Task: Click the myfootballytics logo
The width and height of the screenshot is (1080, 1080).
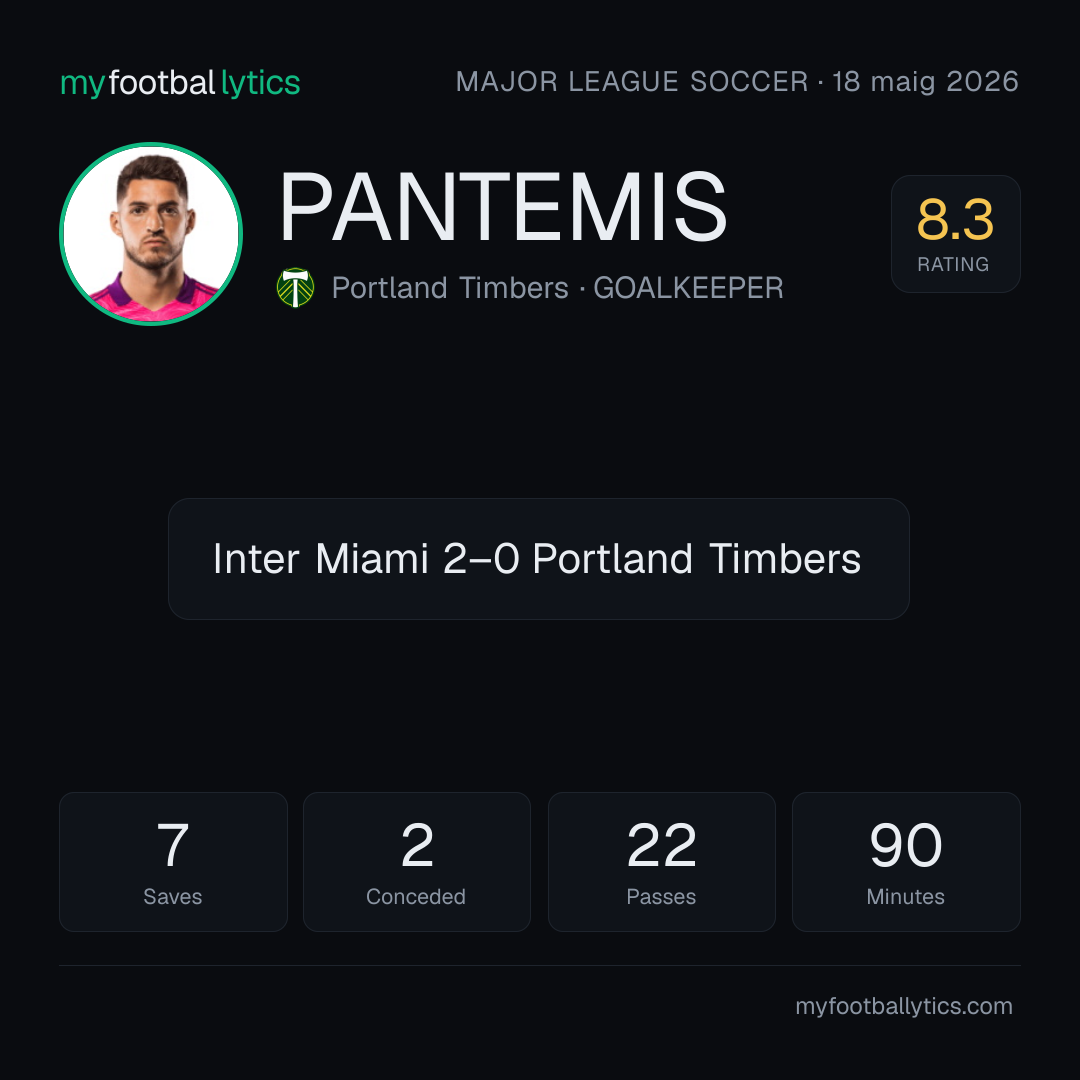Action: pos(180,83)
